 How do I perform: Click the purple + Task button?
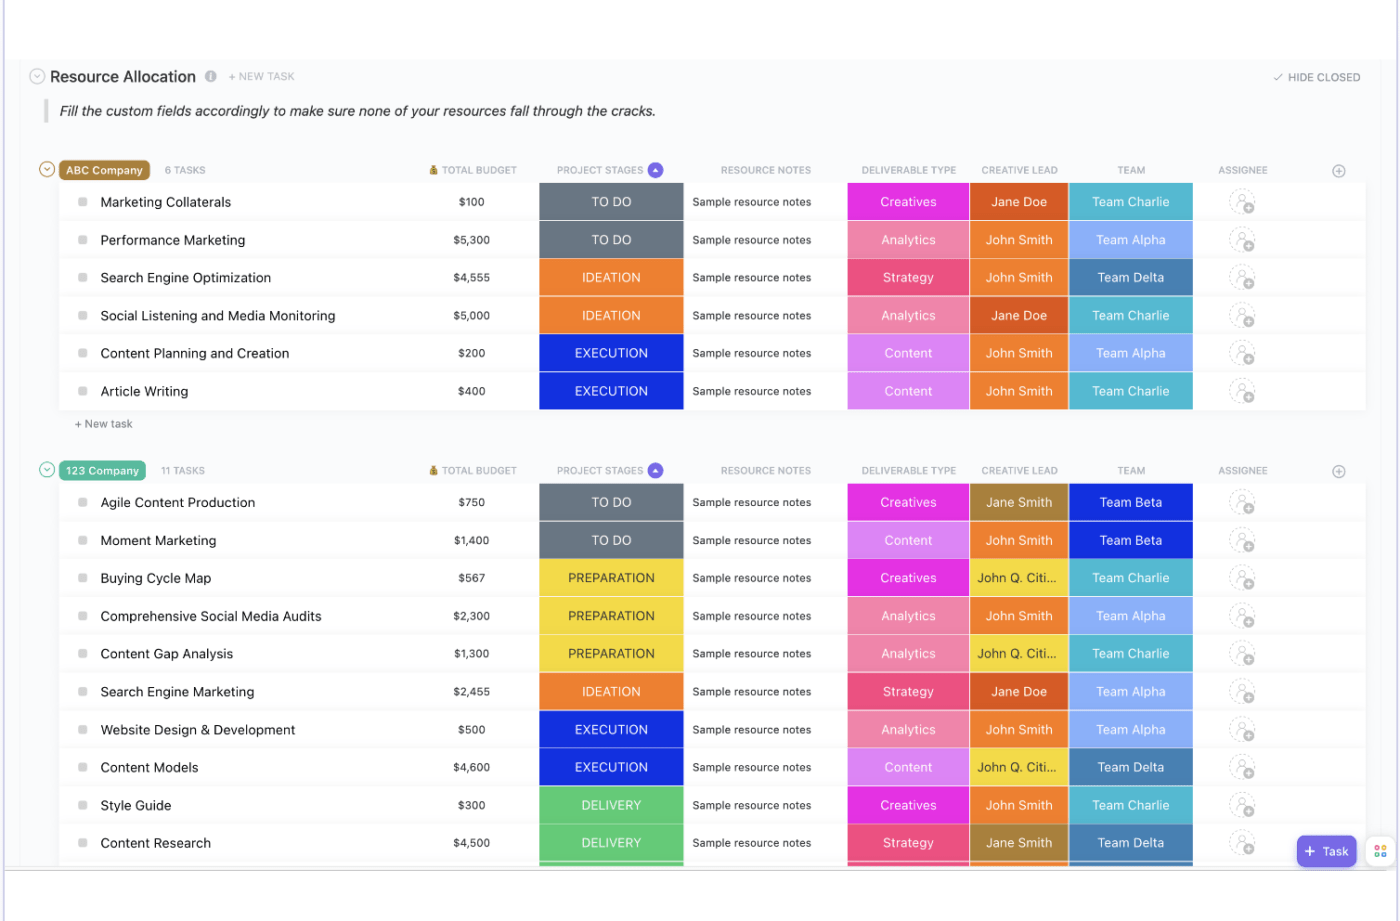(1326, 851)
